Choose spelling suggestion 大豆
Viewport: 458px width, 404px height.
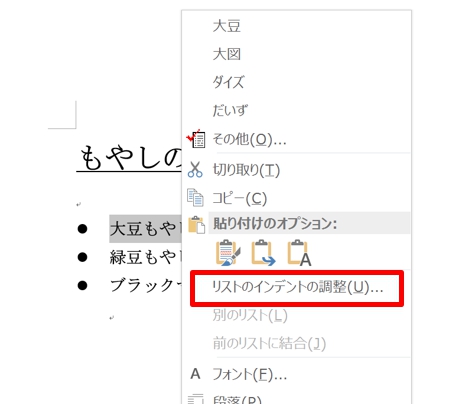point(227,26)
